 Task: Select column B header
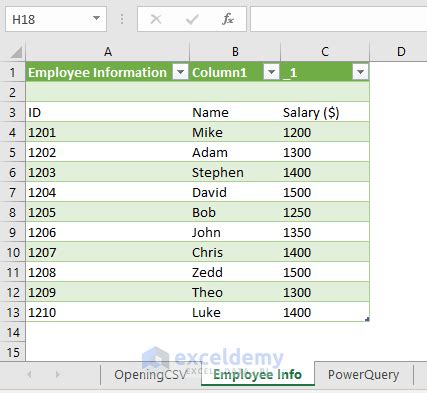point(235,52)
